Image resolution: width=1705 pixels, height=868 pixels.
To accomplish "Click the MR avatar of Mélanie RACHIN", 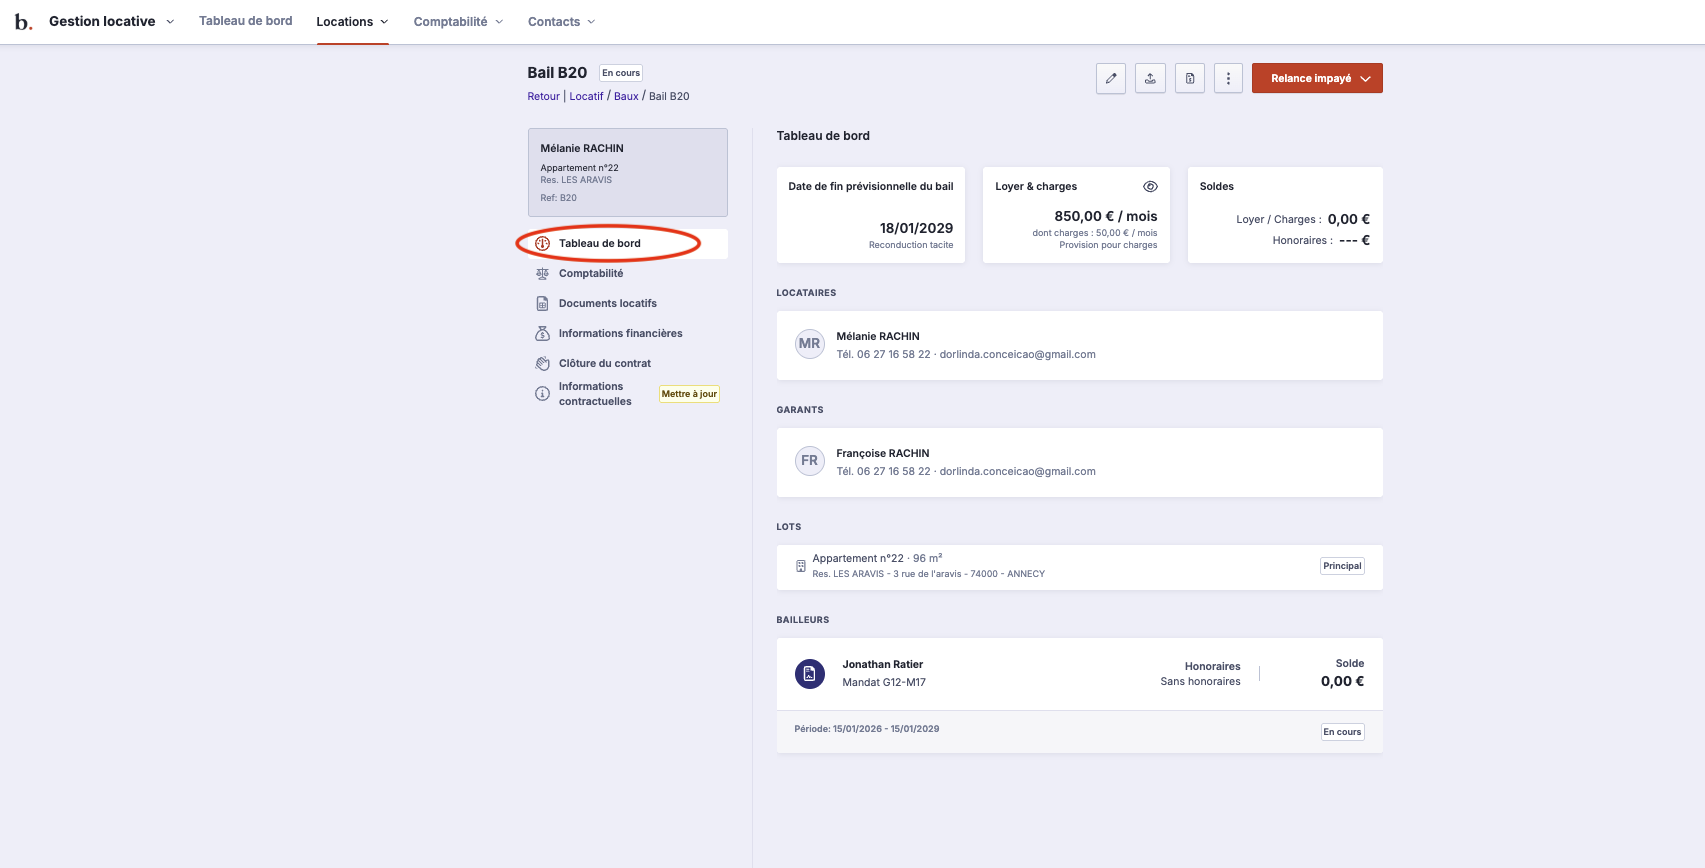I will tap(809, 344).
